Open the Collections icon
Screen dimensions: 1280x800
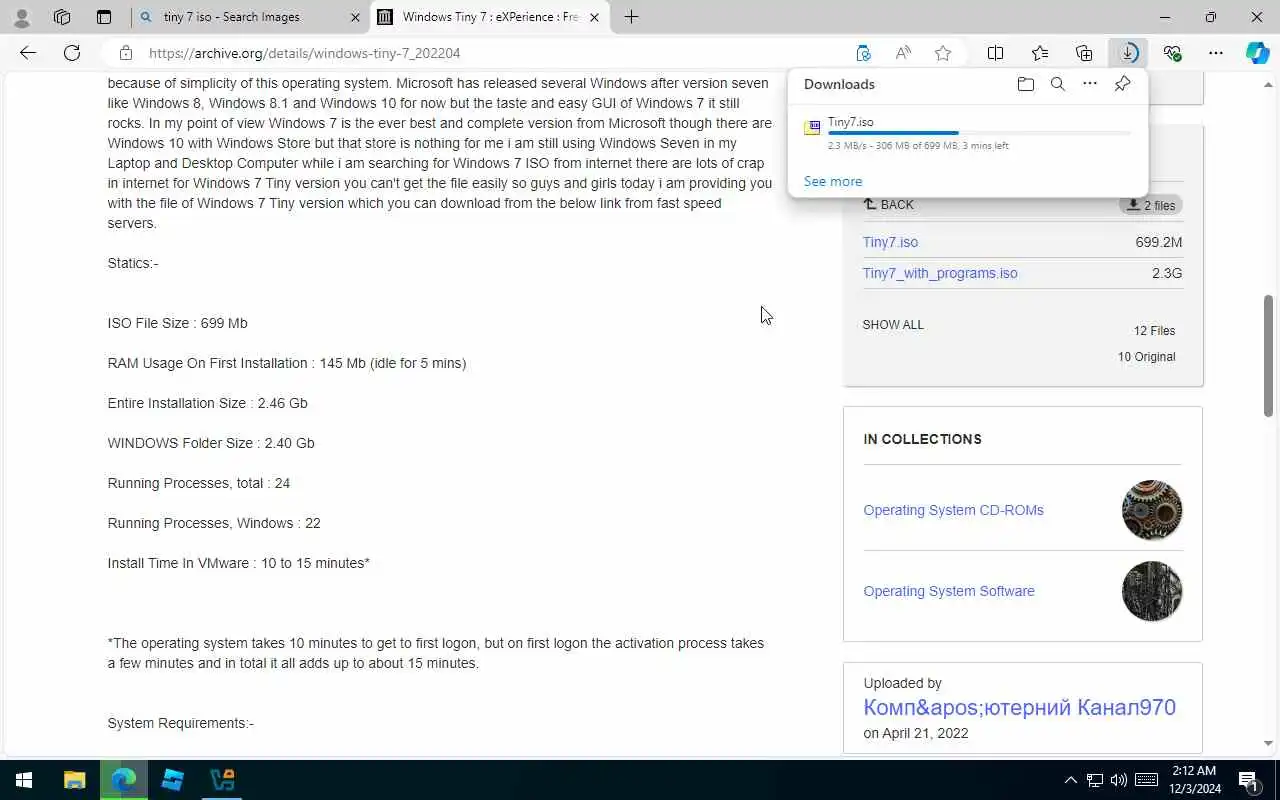1084,53
